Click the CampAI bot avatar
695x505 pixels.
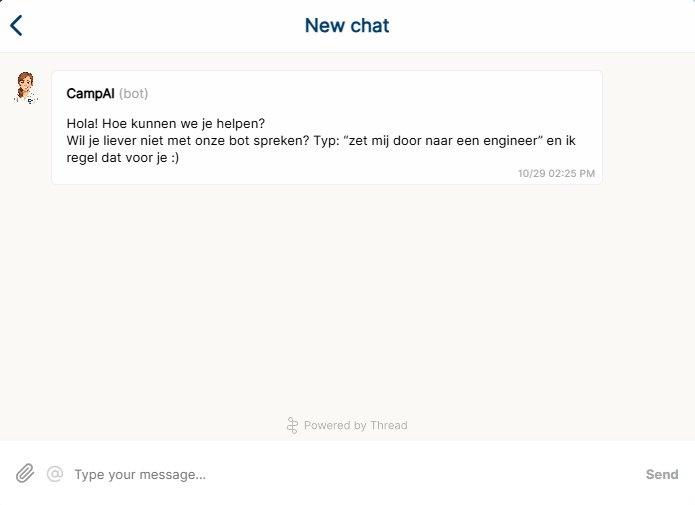tap(25, 88)
